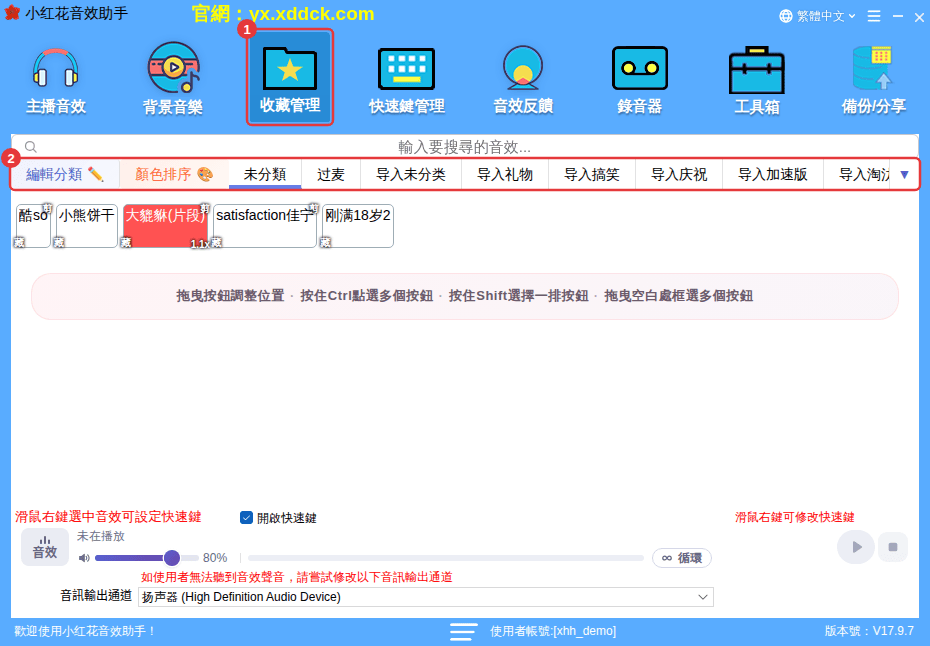Select the 小熊饼干 sound button
Viewport: 930px width, 646px height.
pyautogui.click(x=87, y=225)
